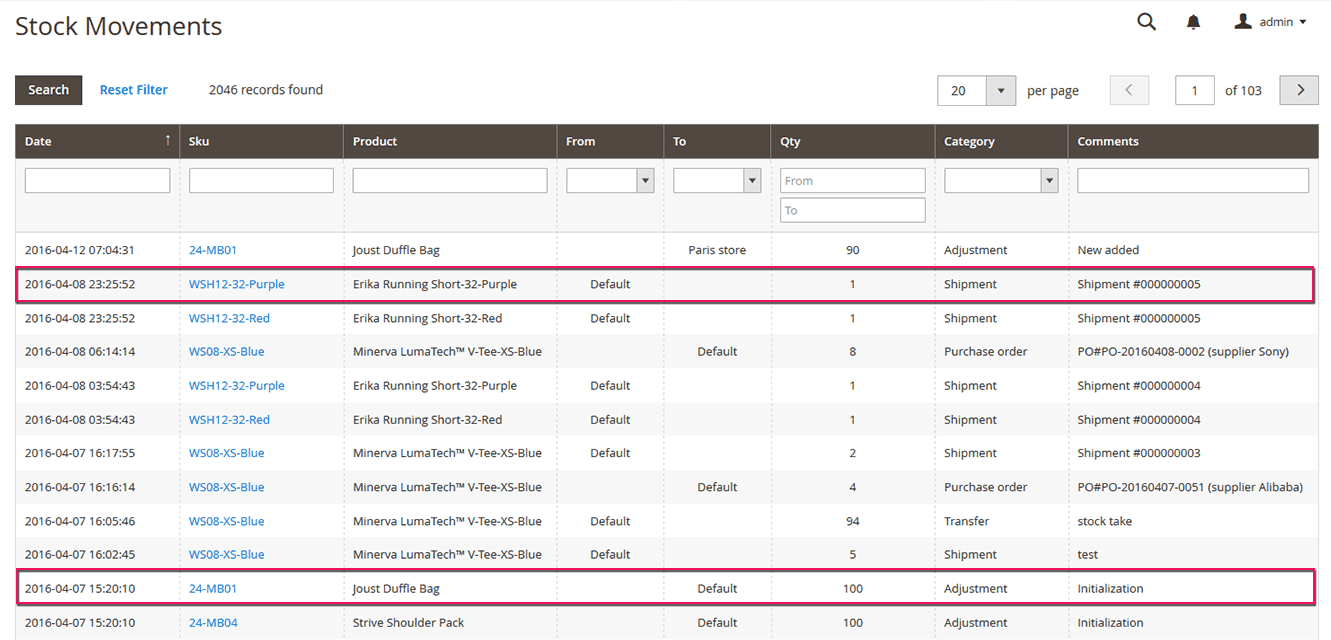Open WS08-XS-Blue link in the stock take row
This screenshot has height=640, width=1331.
coord(227,521)
